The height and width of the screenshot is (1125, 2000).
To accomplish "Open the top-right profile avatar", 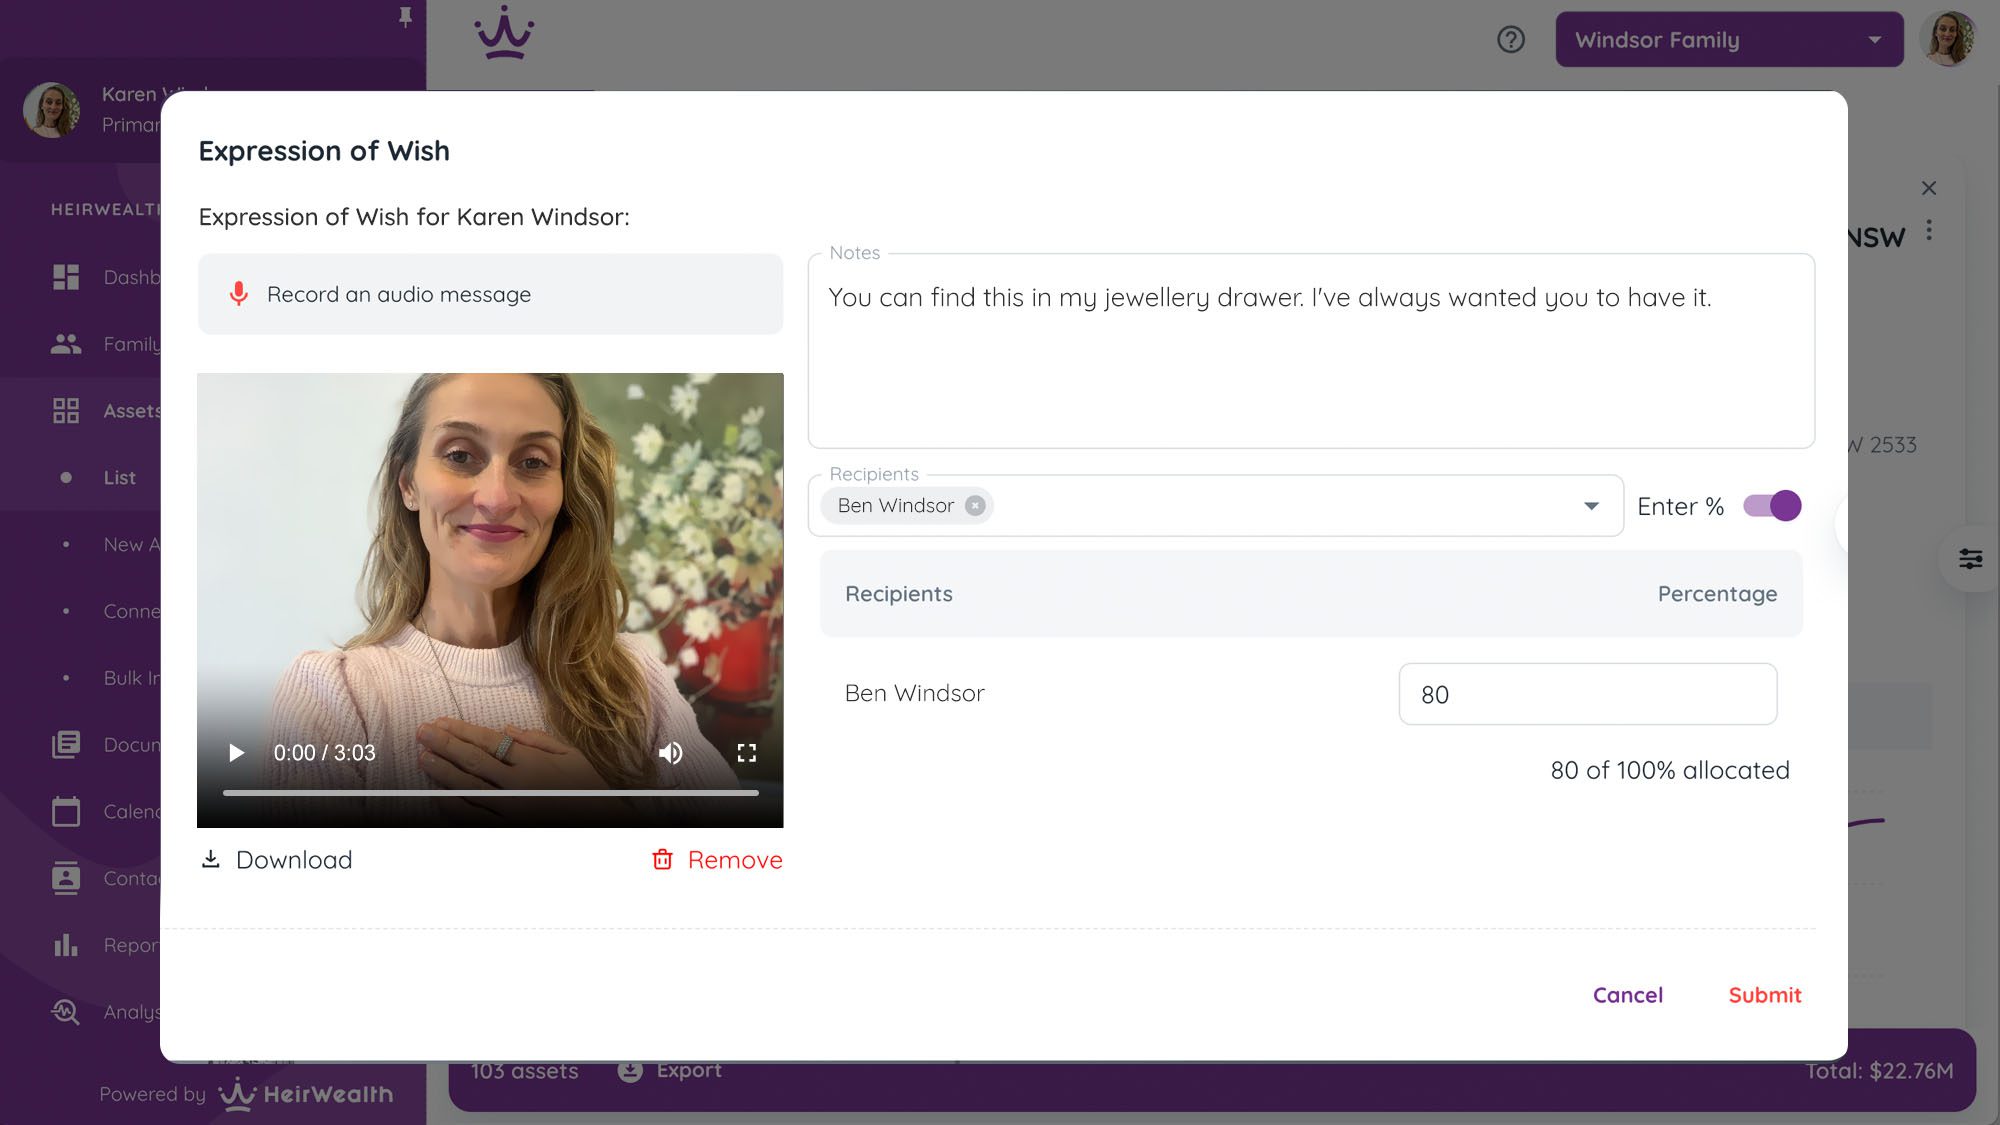I will 1948,40.
